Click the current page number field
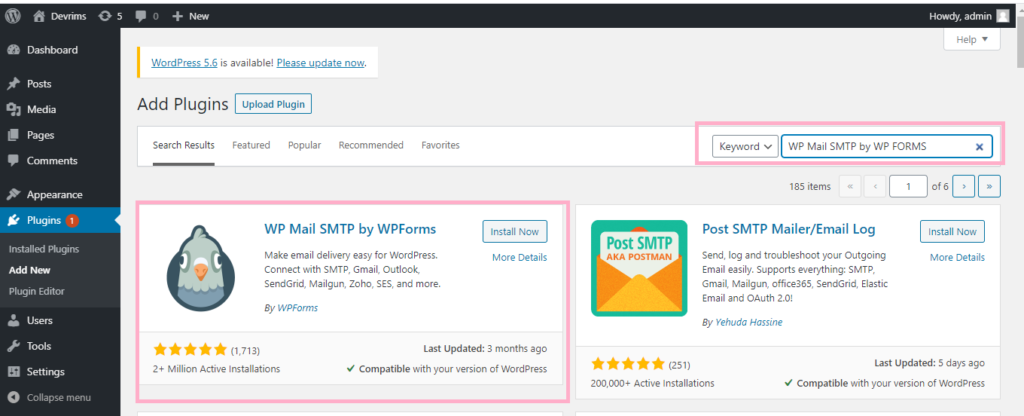The height and width of the screenshot is (416, 1024). coord(908,186)
